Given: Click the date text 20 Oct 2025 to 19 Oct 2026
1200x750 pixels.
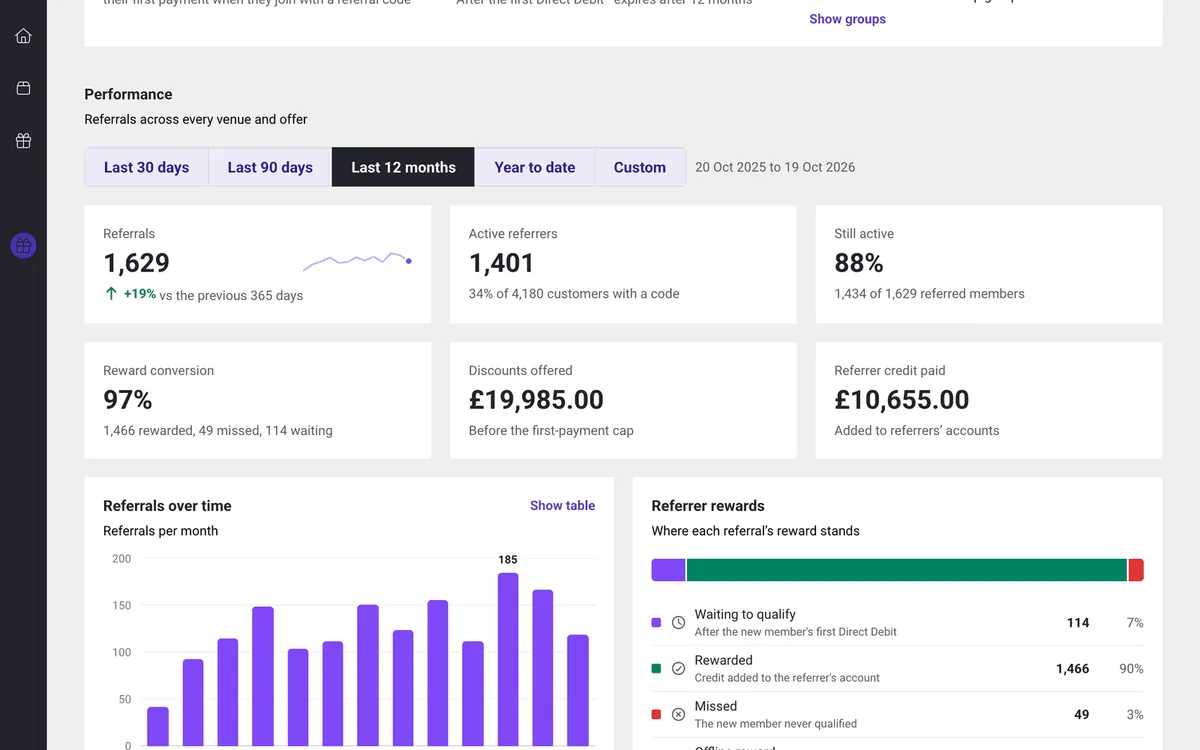Looking at the screenshot, I should click(x=775, y=167).
